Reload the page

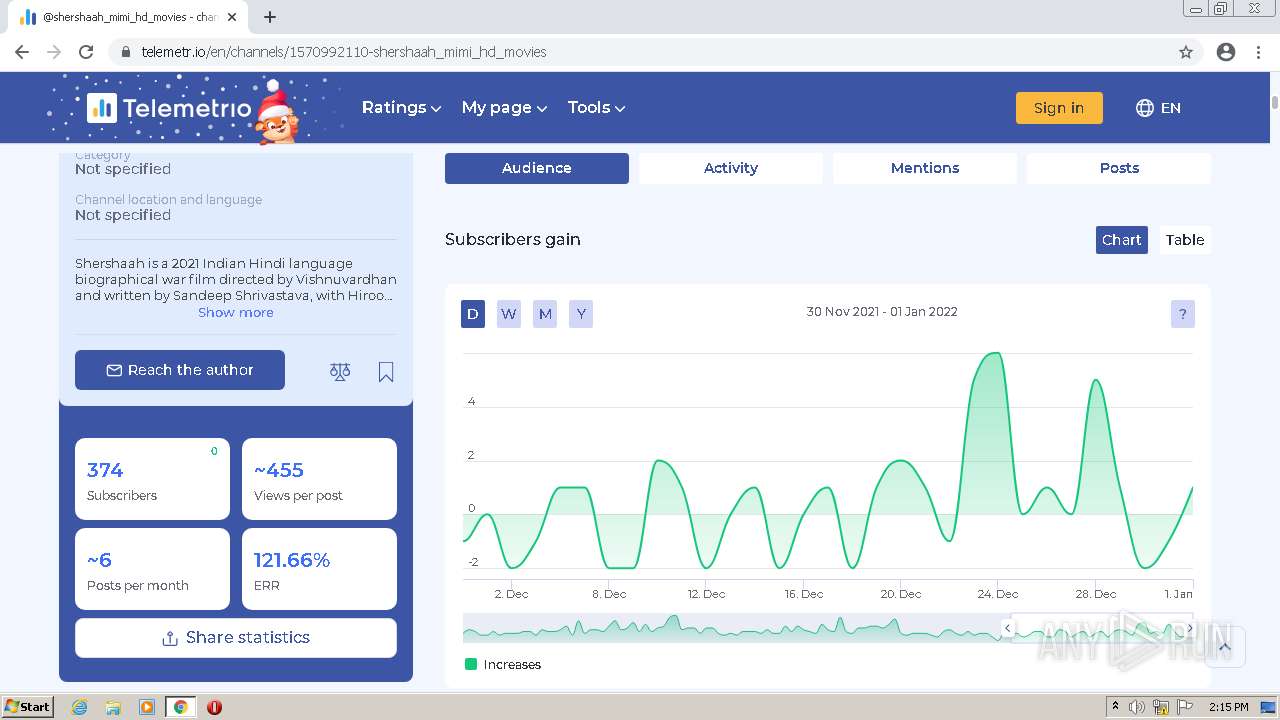coord(86,52)
